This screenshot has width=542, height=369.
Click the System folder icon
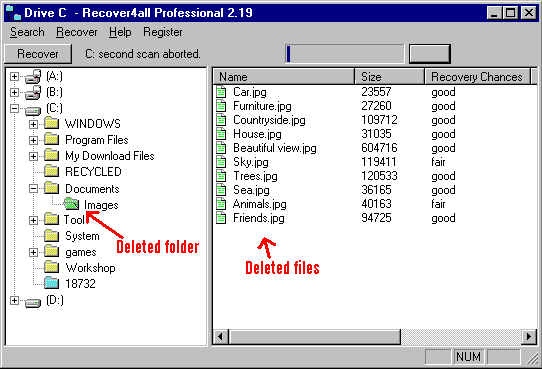52,235
